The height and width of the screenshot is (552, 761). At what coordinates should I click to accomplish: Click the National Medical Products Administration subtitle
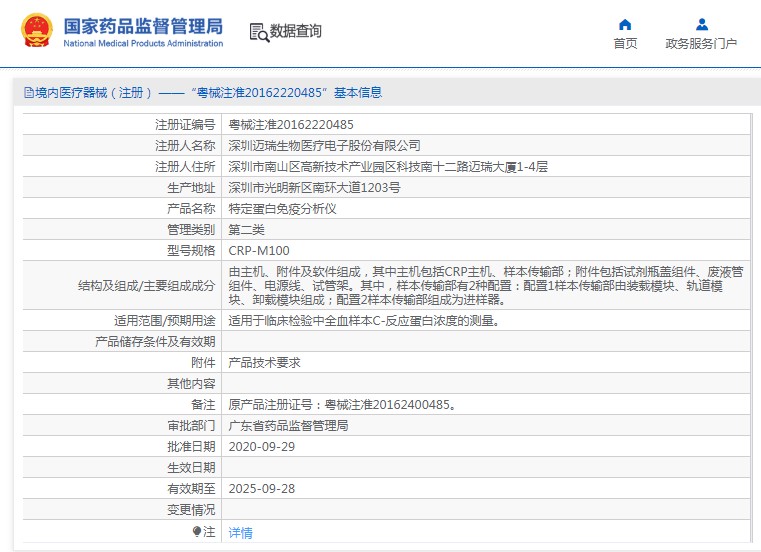143,44
